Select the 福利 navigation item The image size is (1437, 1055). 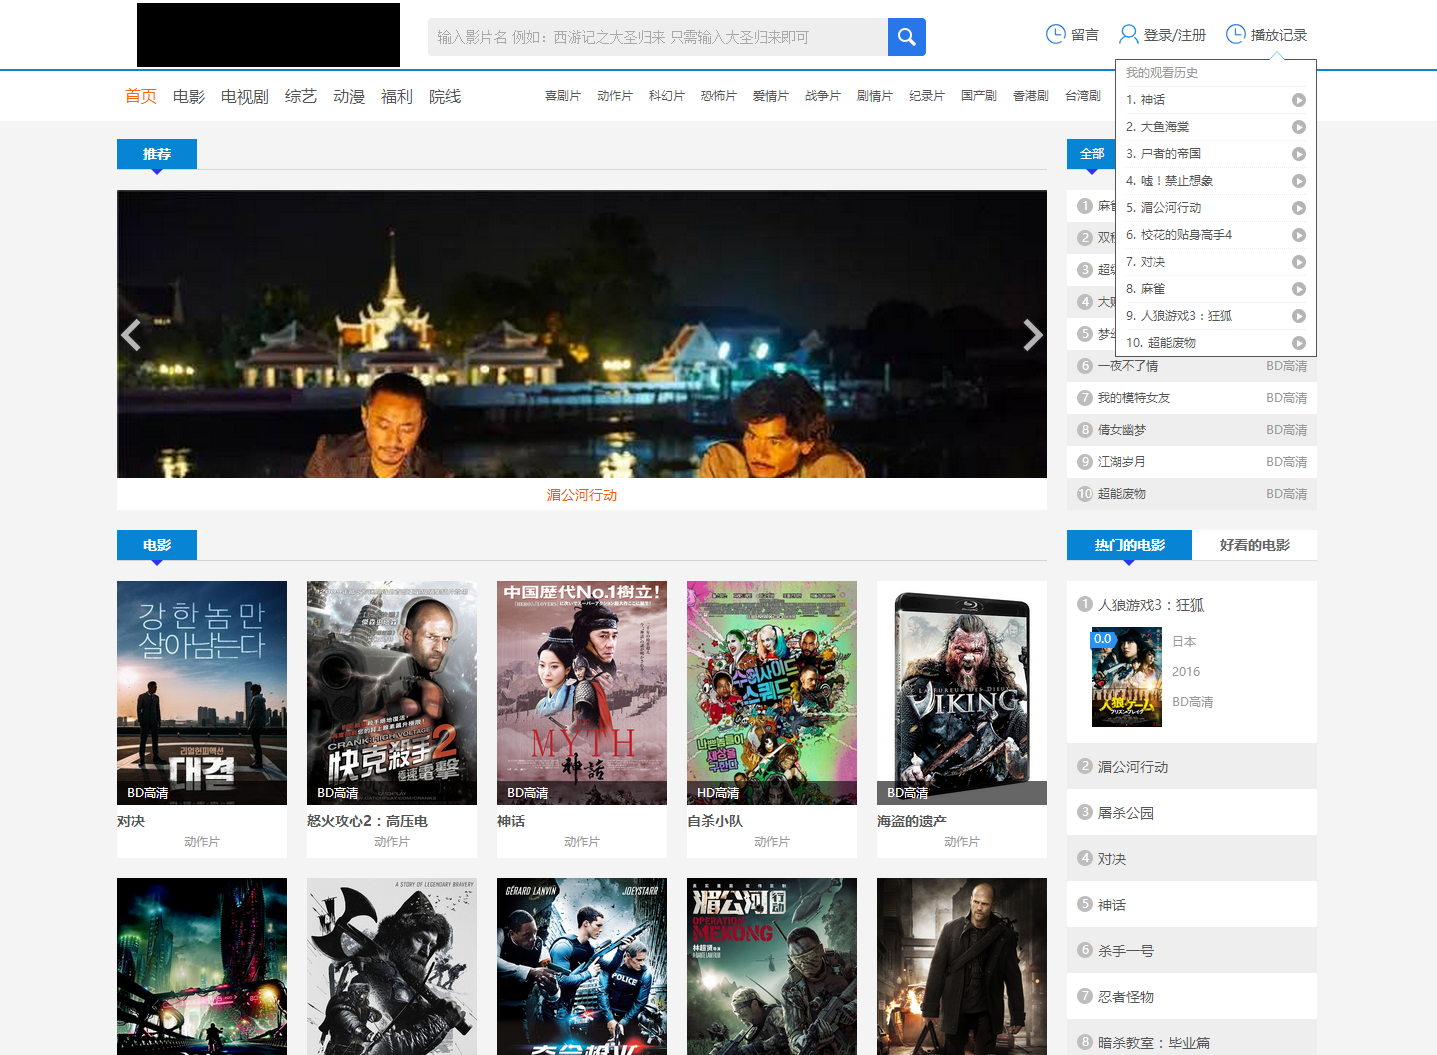tap(397, 96)
